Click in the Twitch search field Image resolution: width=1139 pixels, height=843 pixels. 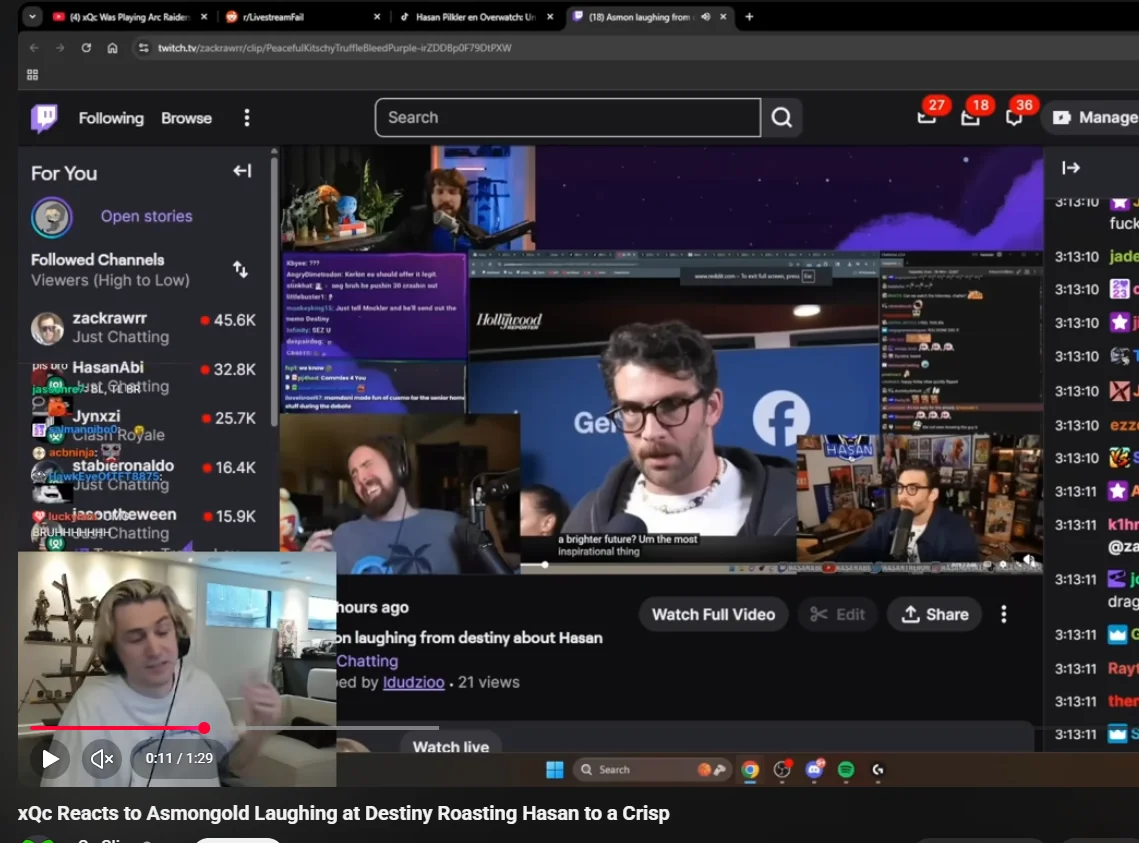point(567,118)
